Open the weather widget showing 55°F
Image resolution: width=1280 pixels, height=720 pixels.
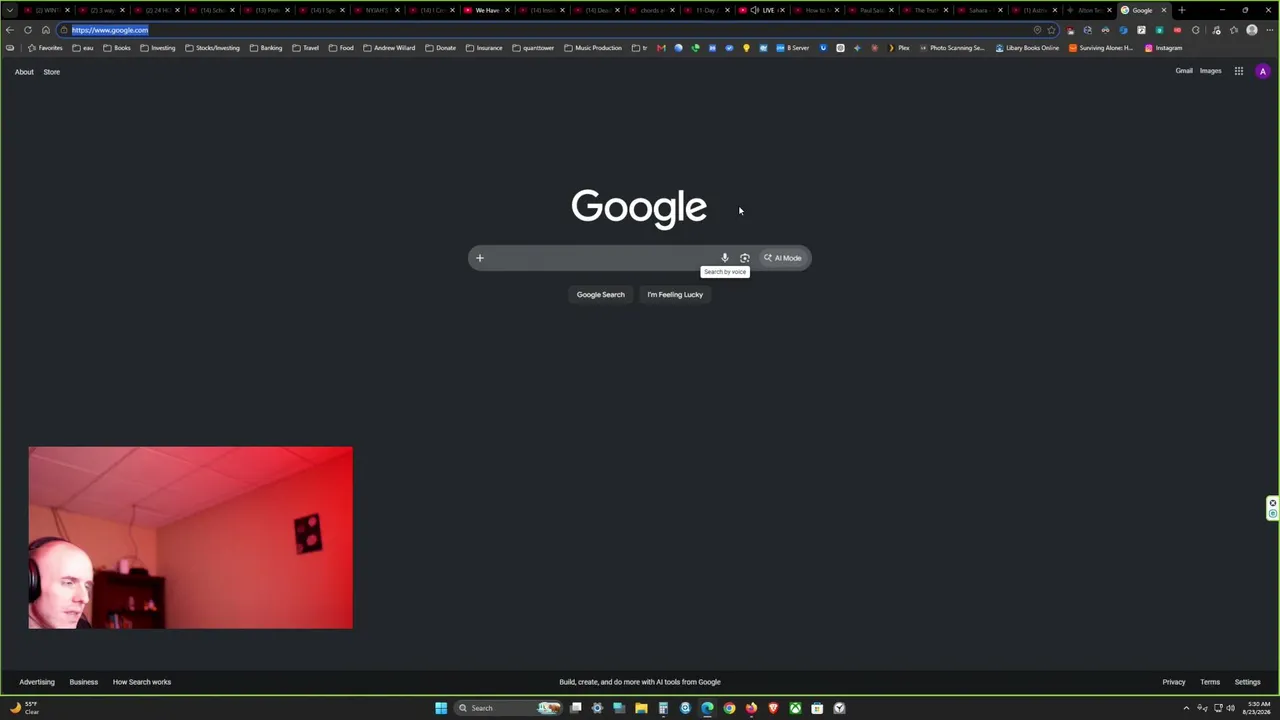24,708
